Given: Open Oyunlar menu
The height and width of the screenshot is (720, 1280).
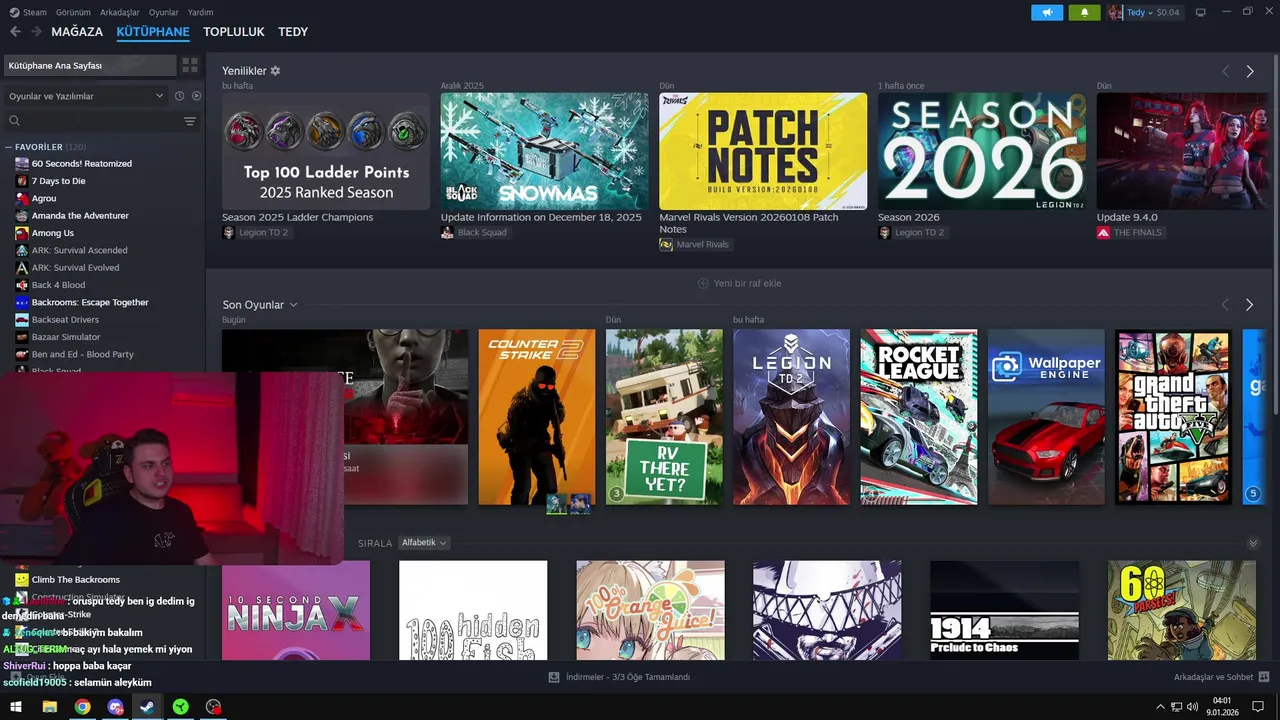Looking at the screenshot, I should tap(164, 12).
